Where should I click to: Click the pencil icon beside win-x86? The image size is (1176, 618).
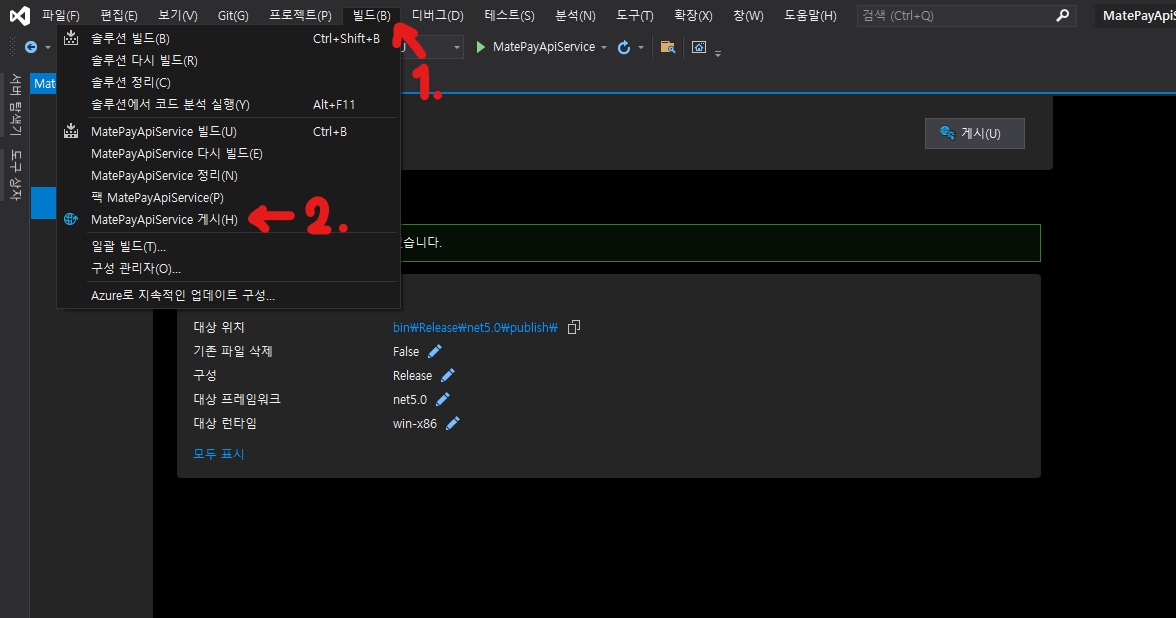point(453,423)
